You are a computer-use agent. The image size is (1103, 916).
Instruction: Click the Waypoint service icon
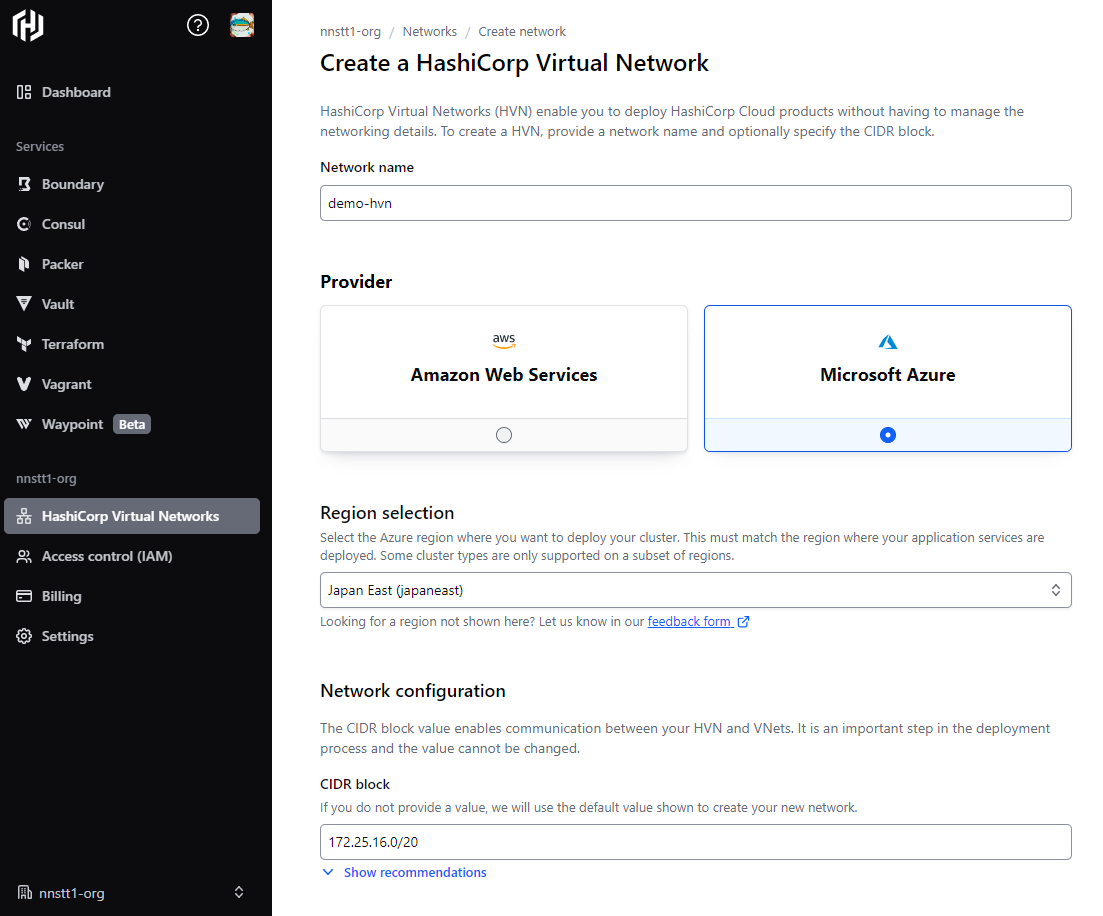tap(24, 424)
